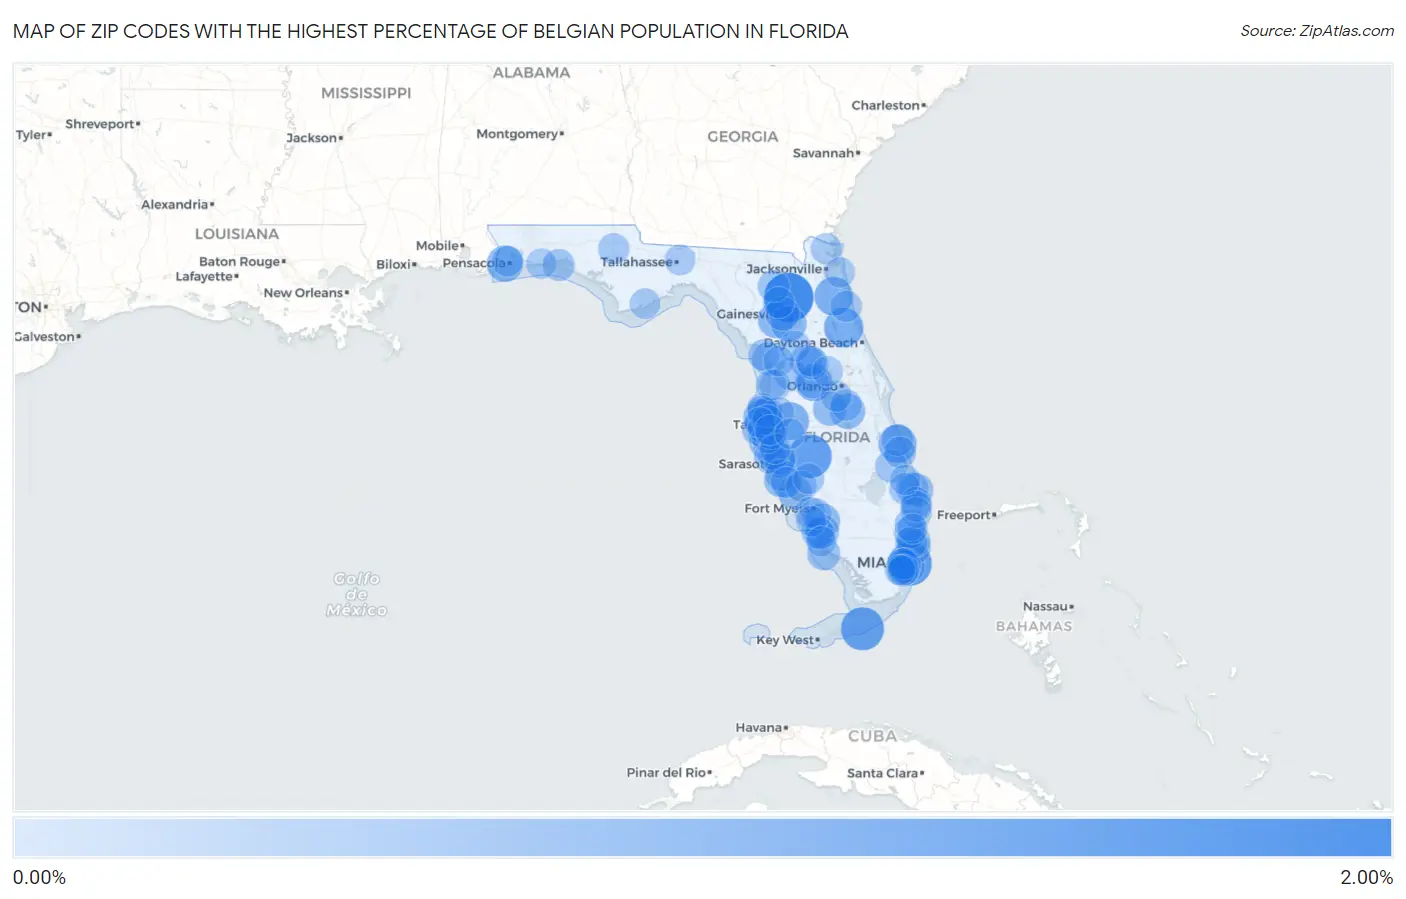Image resolution: width=1406 pixels, height=899 pixels.
Task: Click the LOUISIANA state label
Action: click(237, 234)
